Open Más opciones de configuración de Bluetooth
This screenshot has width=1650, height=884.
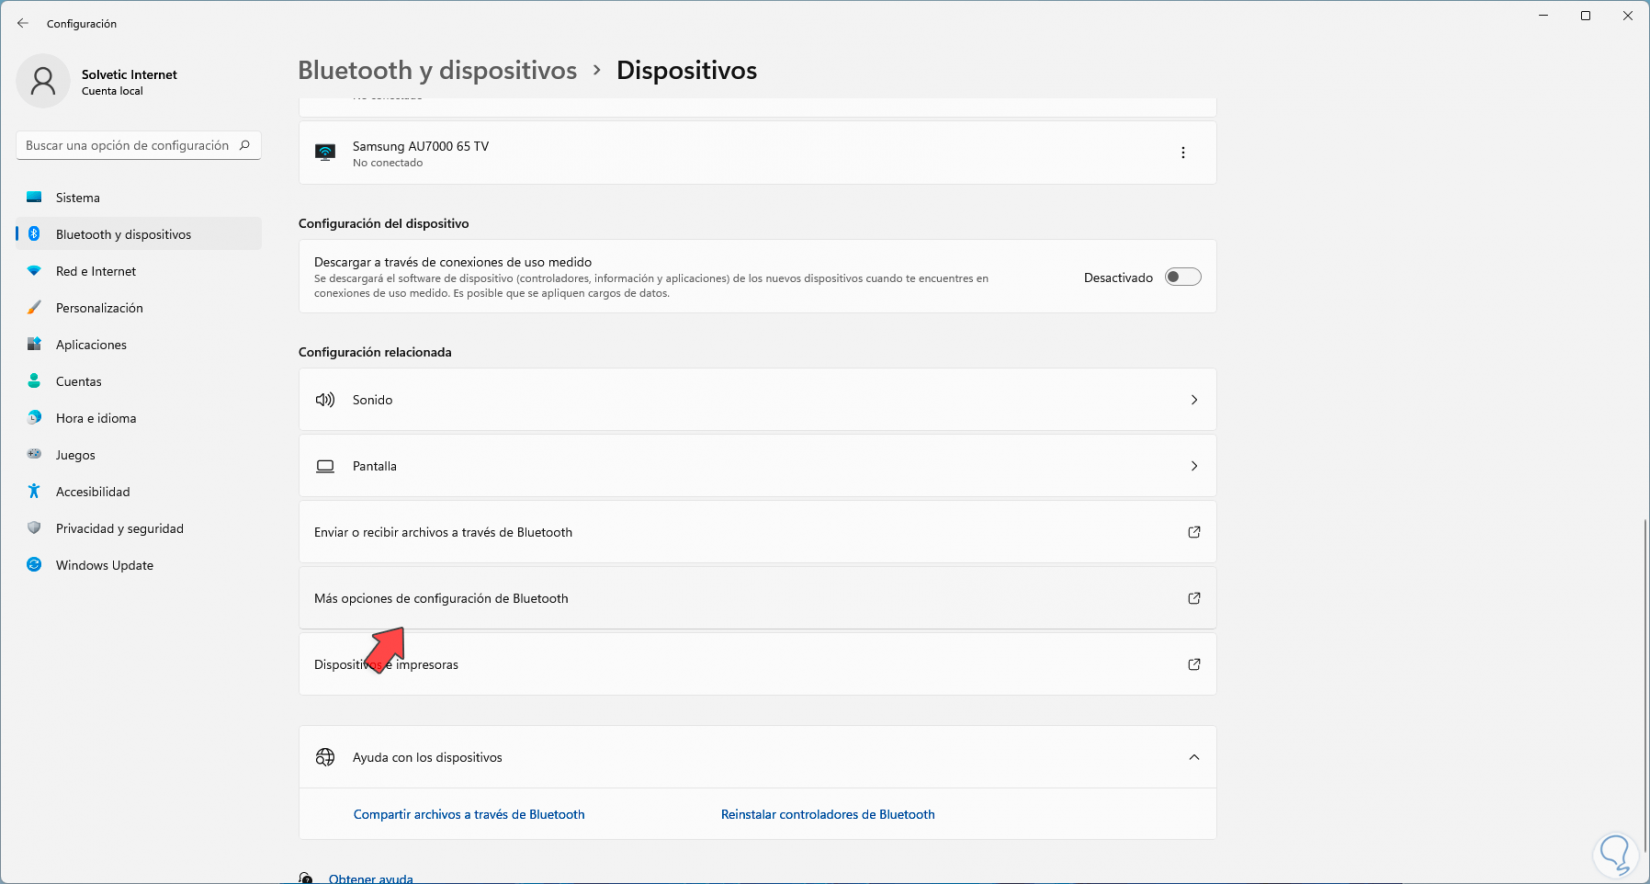[x=441, y=599]
